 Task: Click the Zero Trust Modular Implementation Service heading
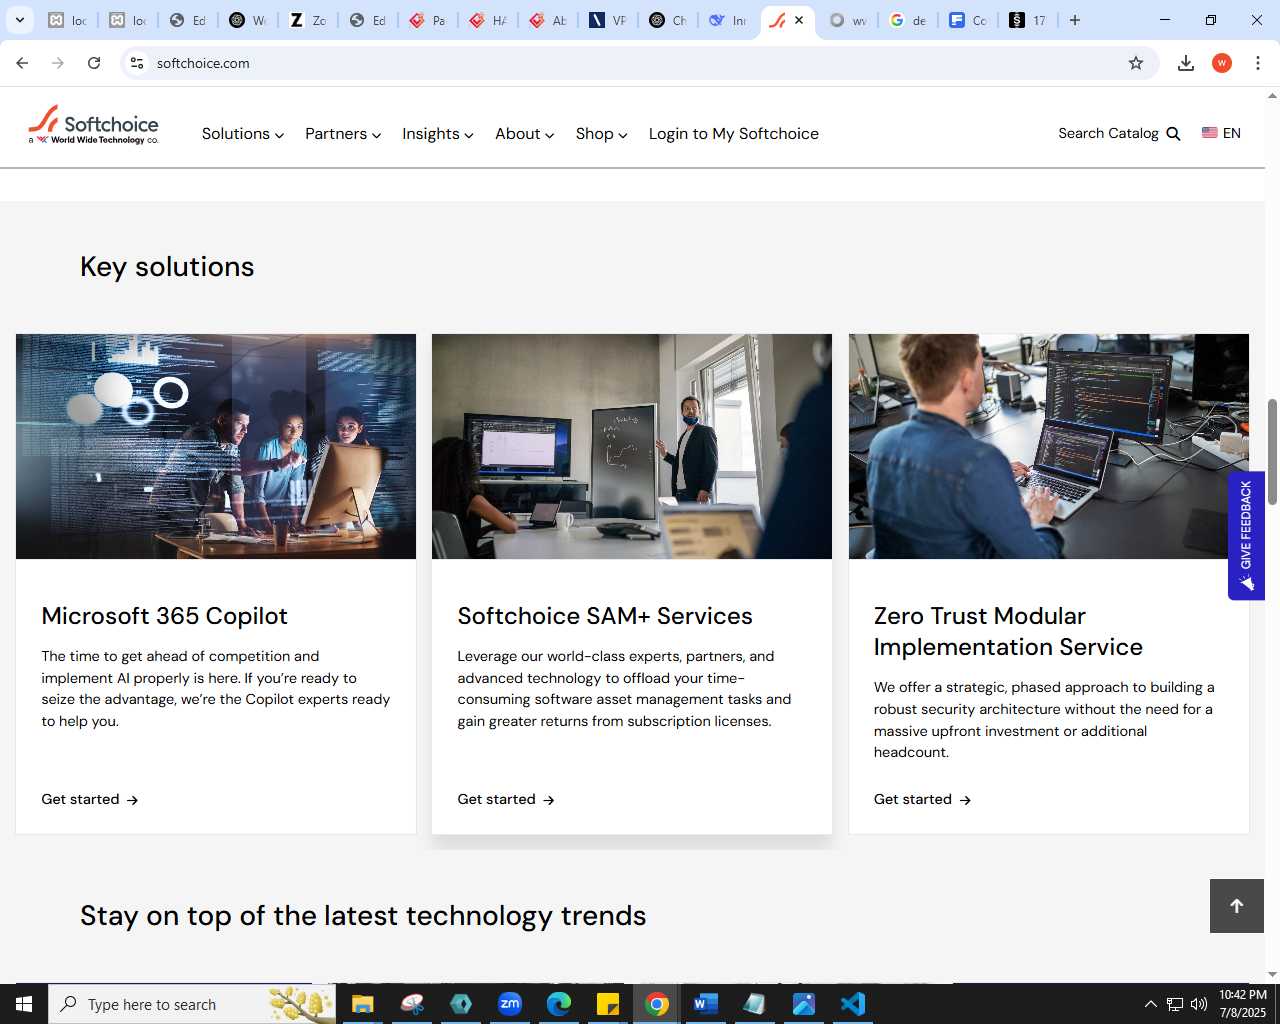tap(1008, 631)
